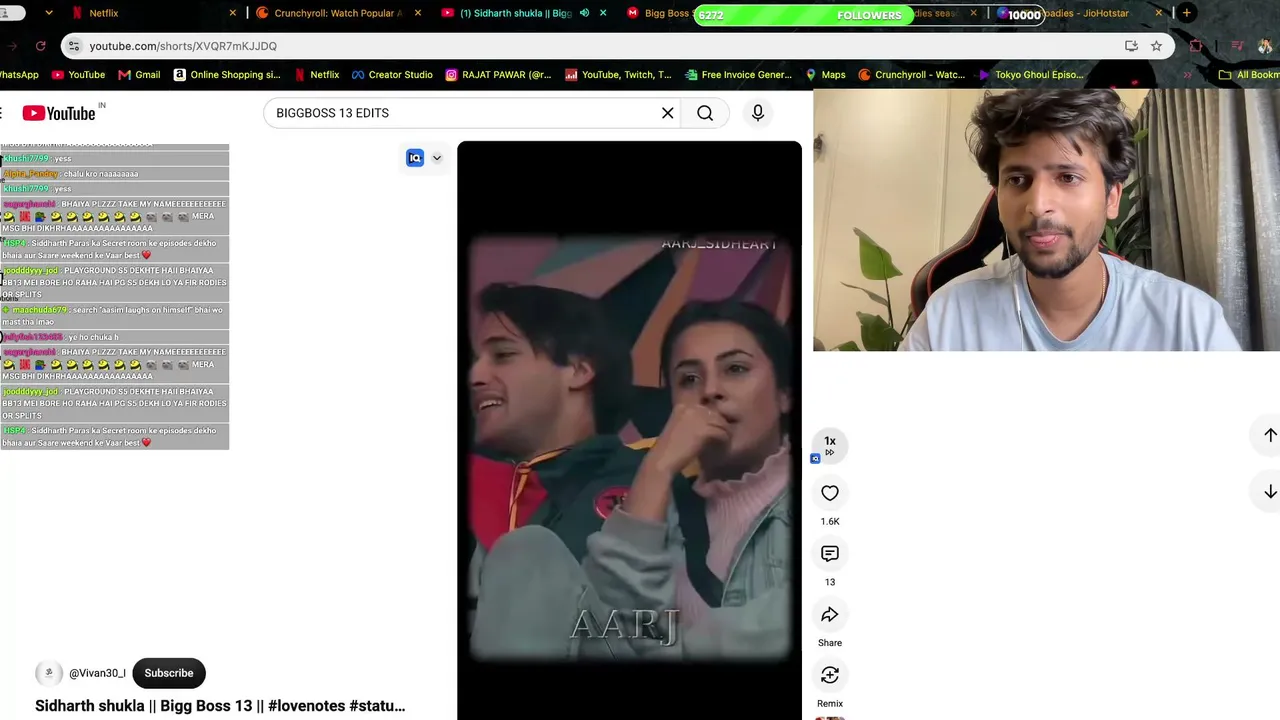Click the YouTube logo to go home
The width and height of the screenshot is (1280, 720).
(x=58, y=113)
